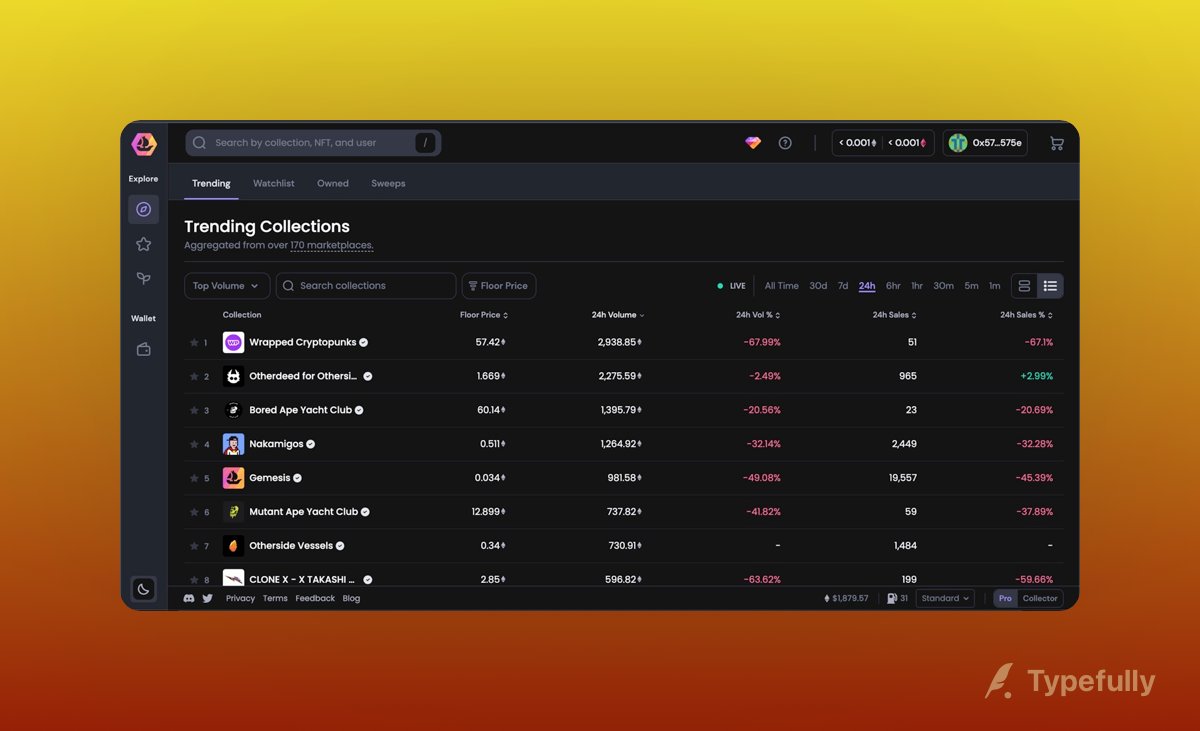
Task: Open the shopping cart
Action: (1056, 143)
